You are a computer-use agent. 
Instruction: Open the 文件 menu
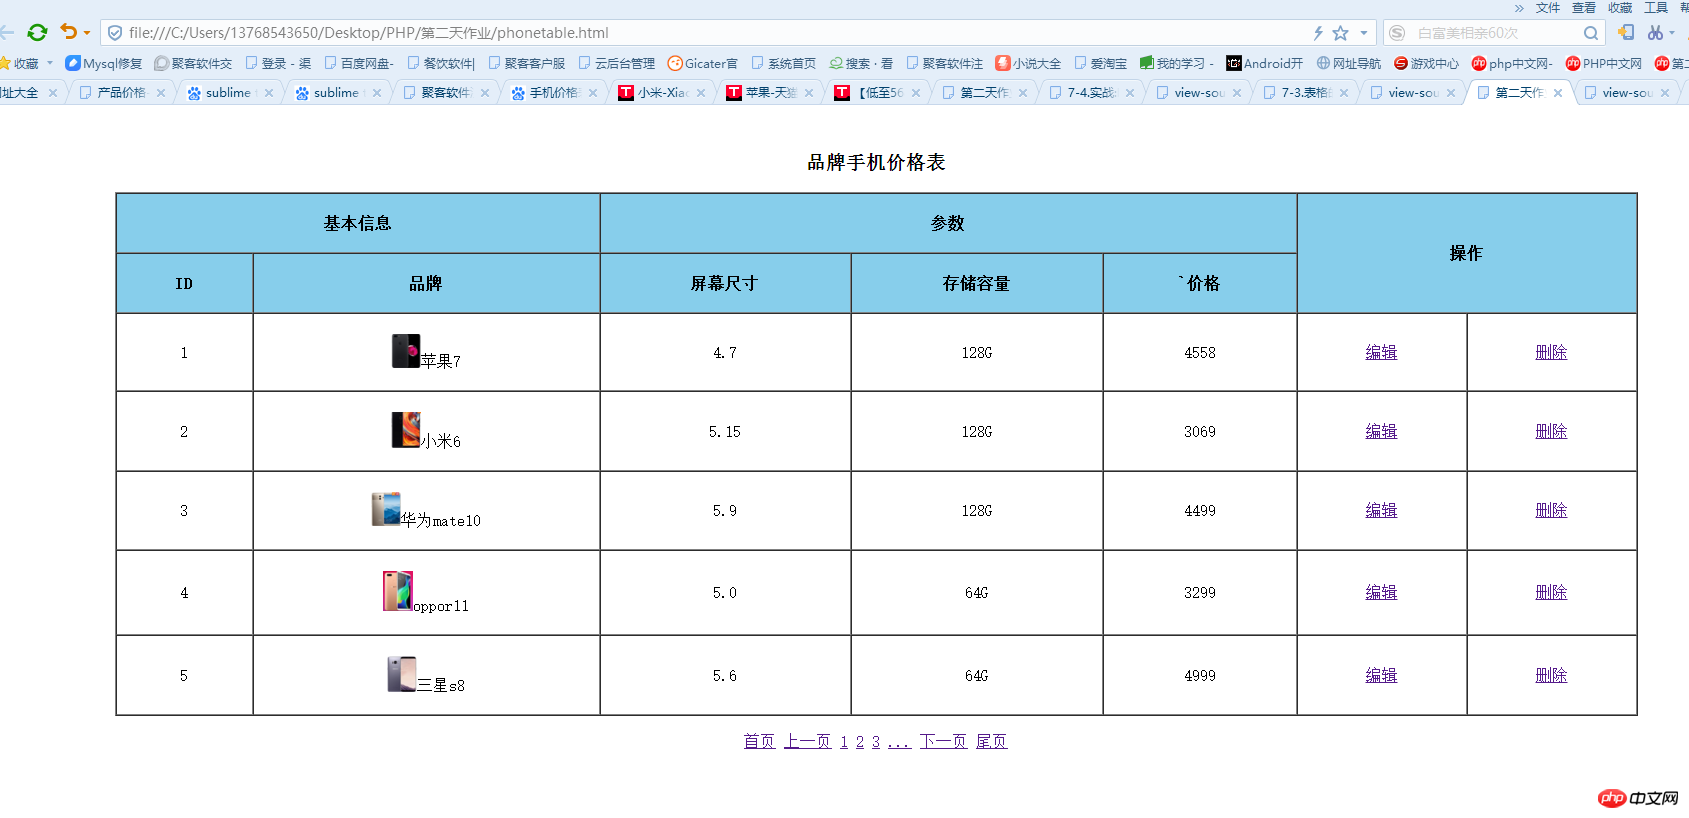[x=1548, y=8]
